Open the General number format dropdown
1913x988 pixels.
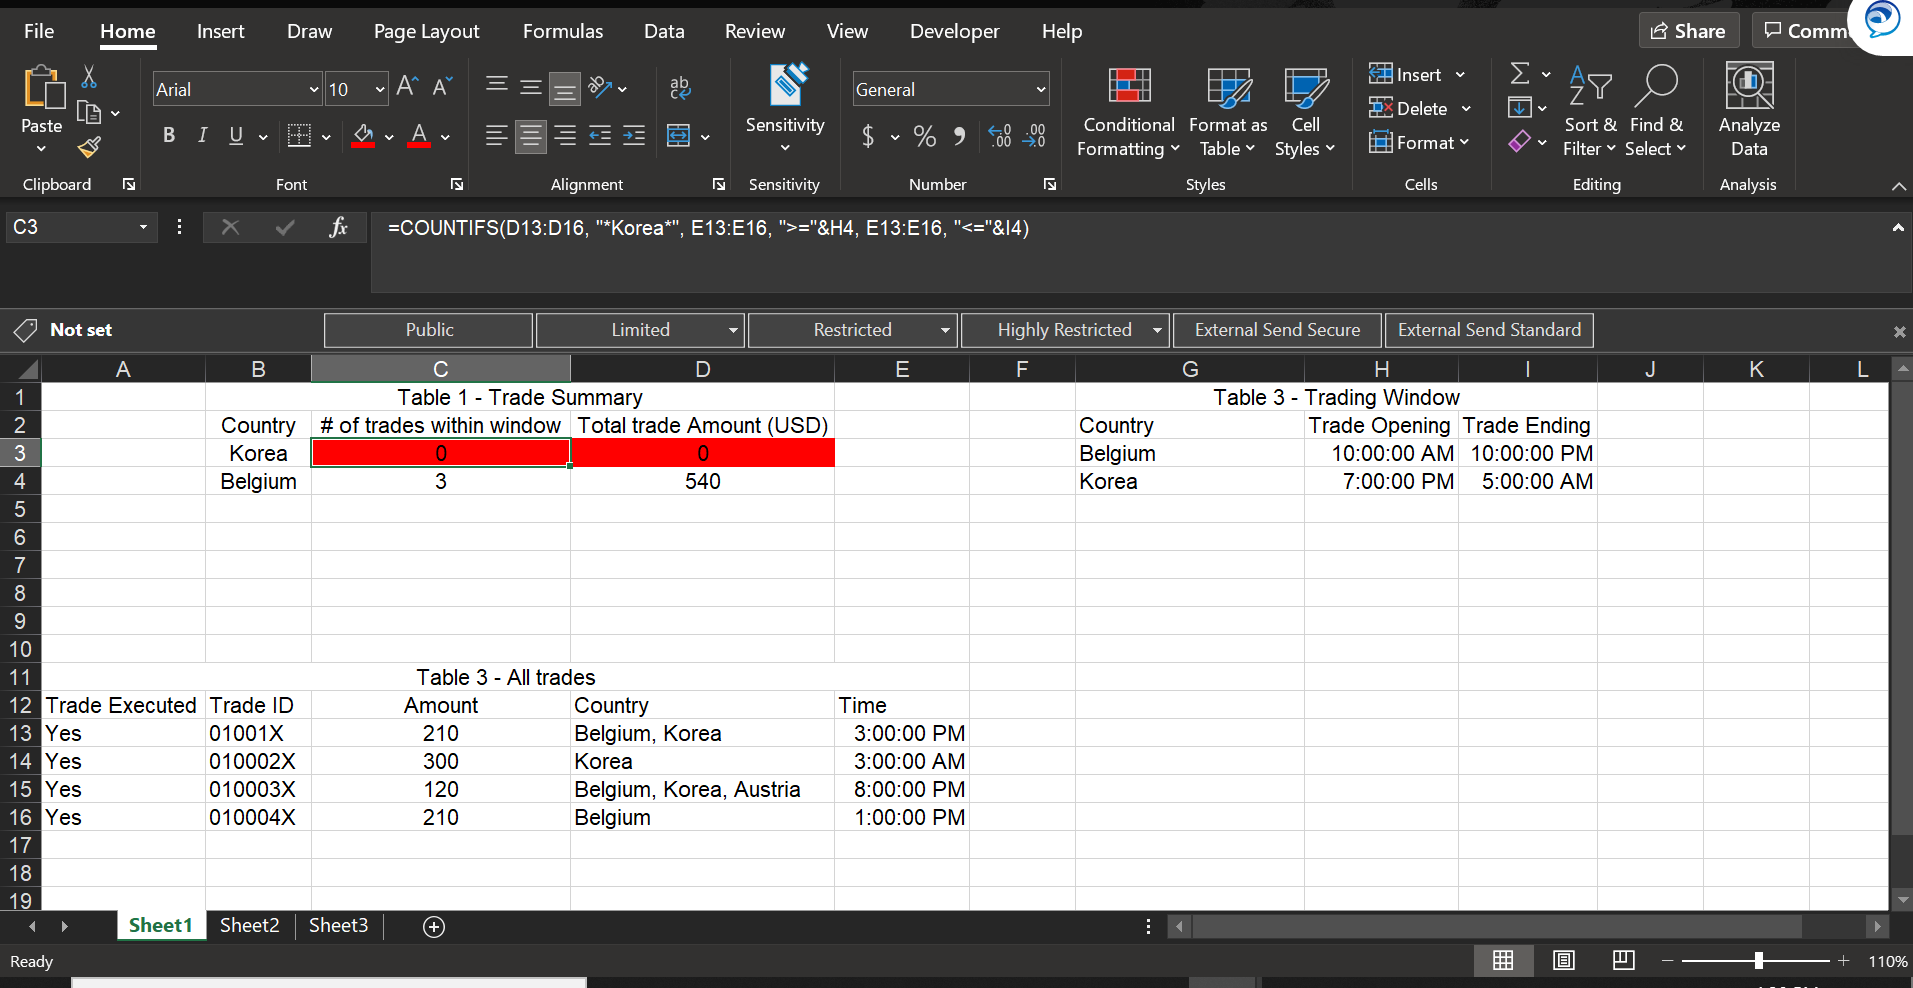click(x=1040, y=89)
